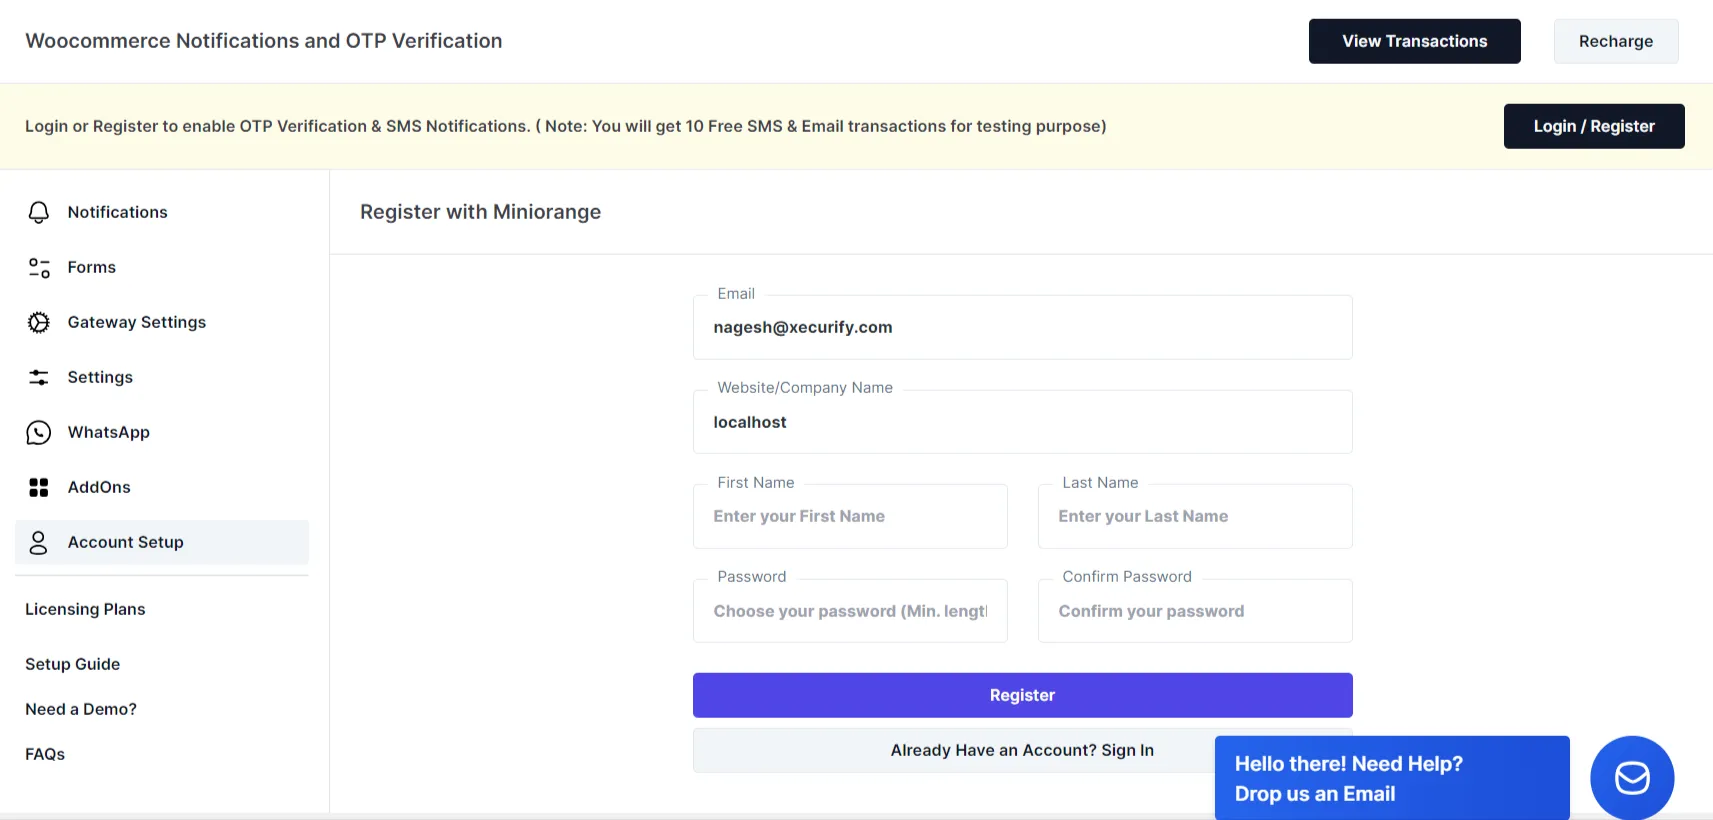Click the Hello there! Need Help? banner

point(1392,778)
